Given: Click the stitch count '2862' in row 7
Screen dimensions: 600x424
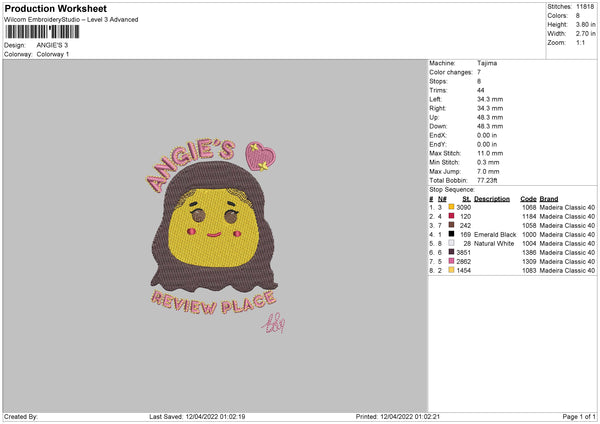Looking at the screenshot, I should point(463,261).
